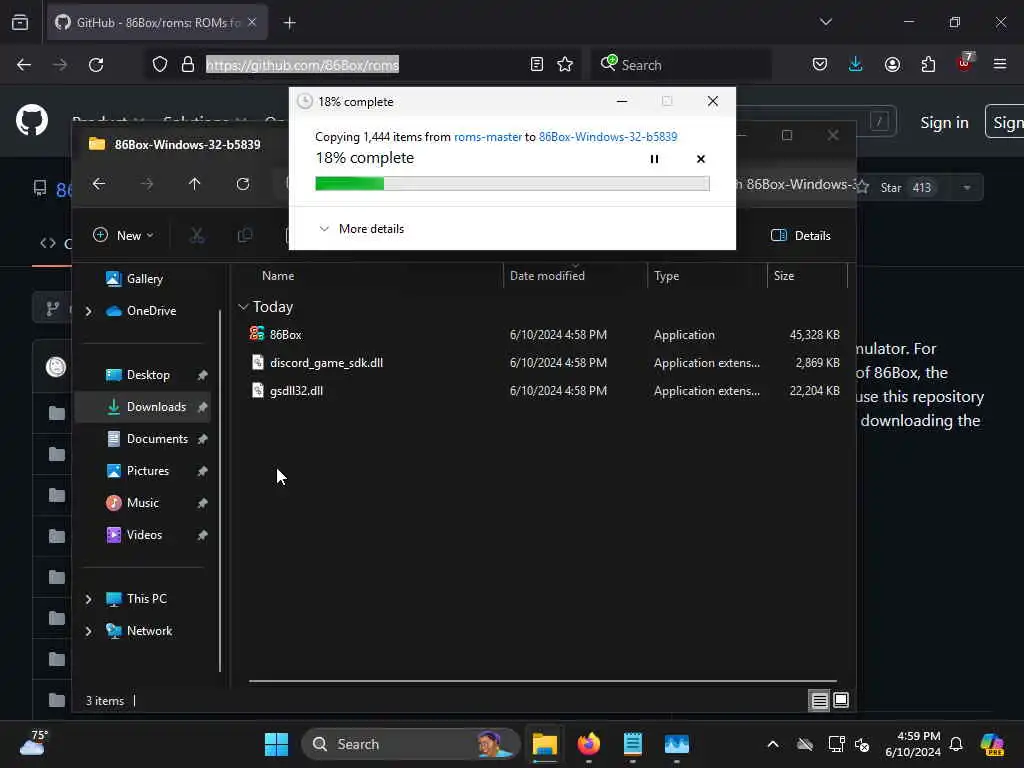This screenshot has width=1024, height=768.
Task: Click the Cut scissors icon
Action: pyautogui.click(x=197, y=235)
